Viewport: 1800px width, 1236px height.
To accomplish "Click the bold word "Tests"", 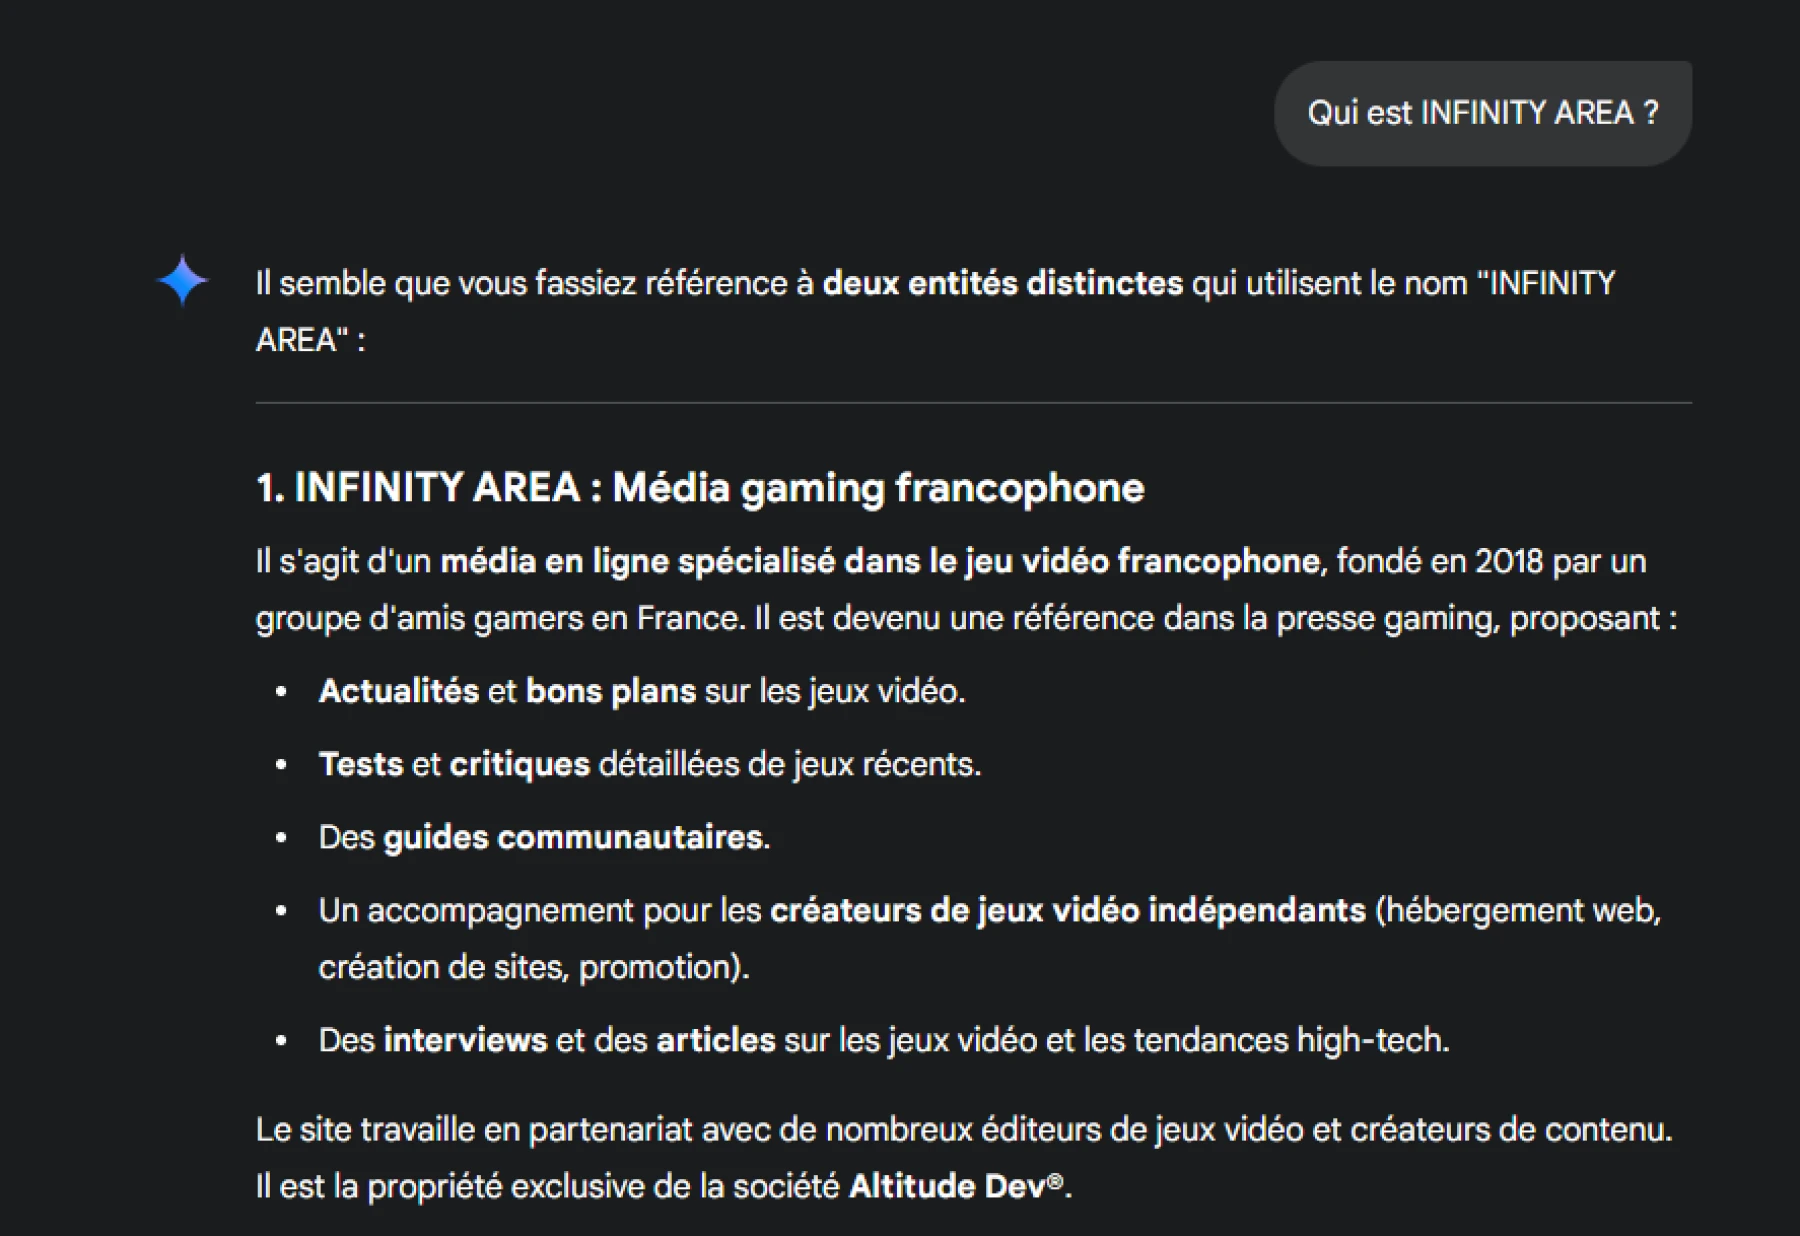I will 360,765.
